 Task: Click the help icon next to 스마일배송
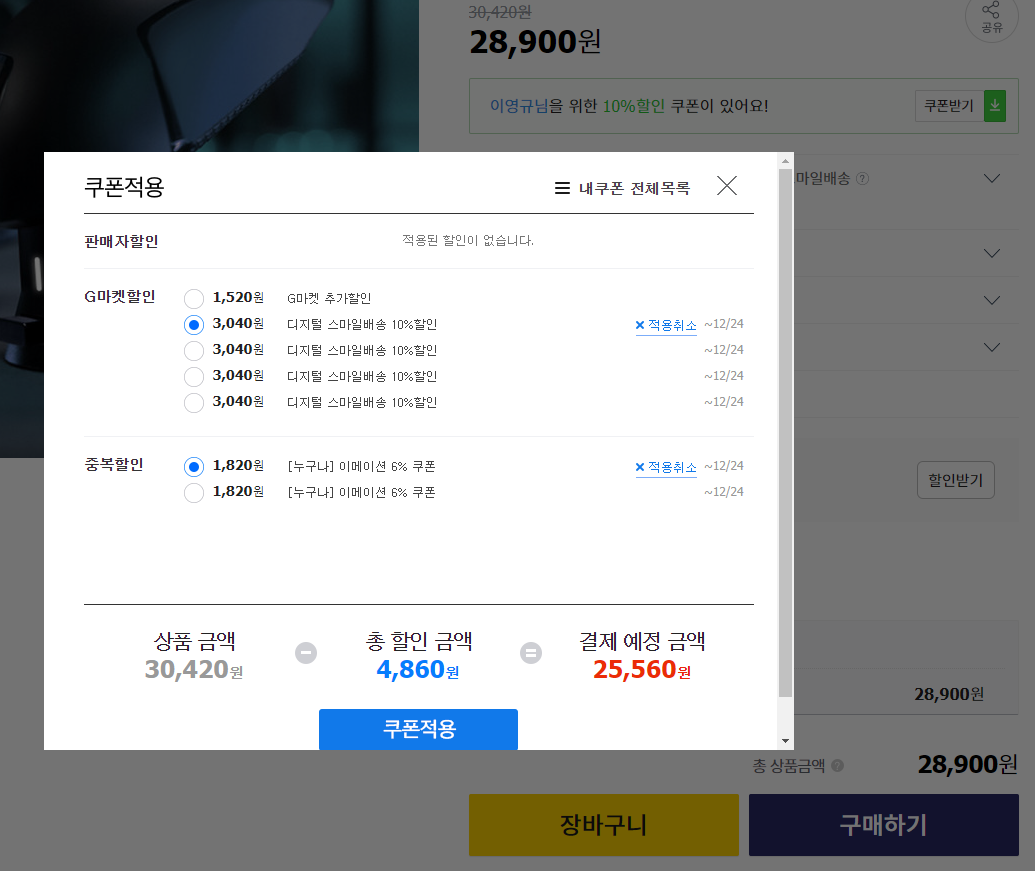[x=862, y=179]
